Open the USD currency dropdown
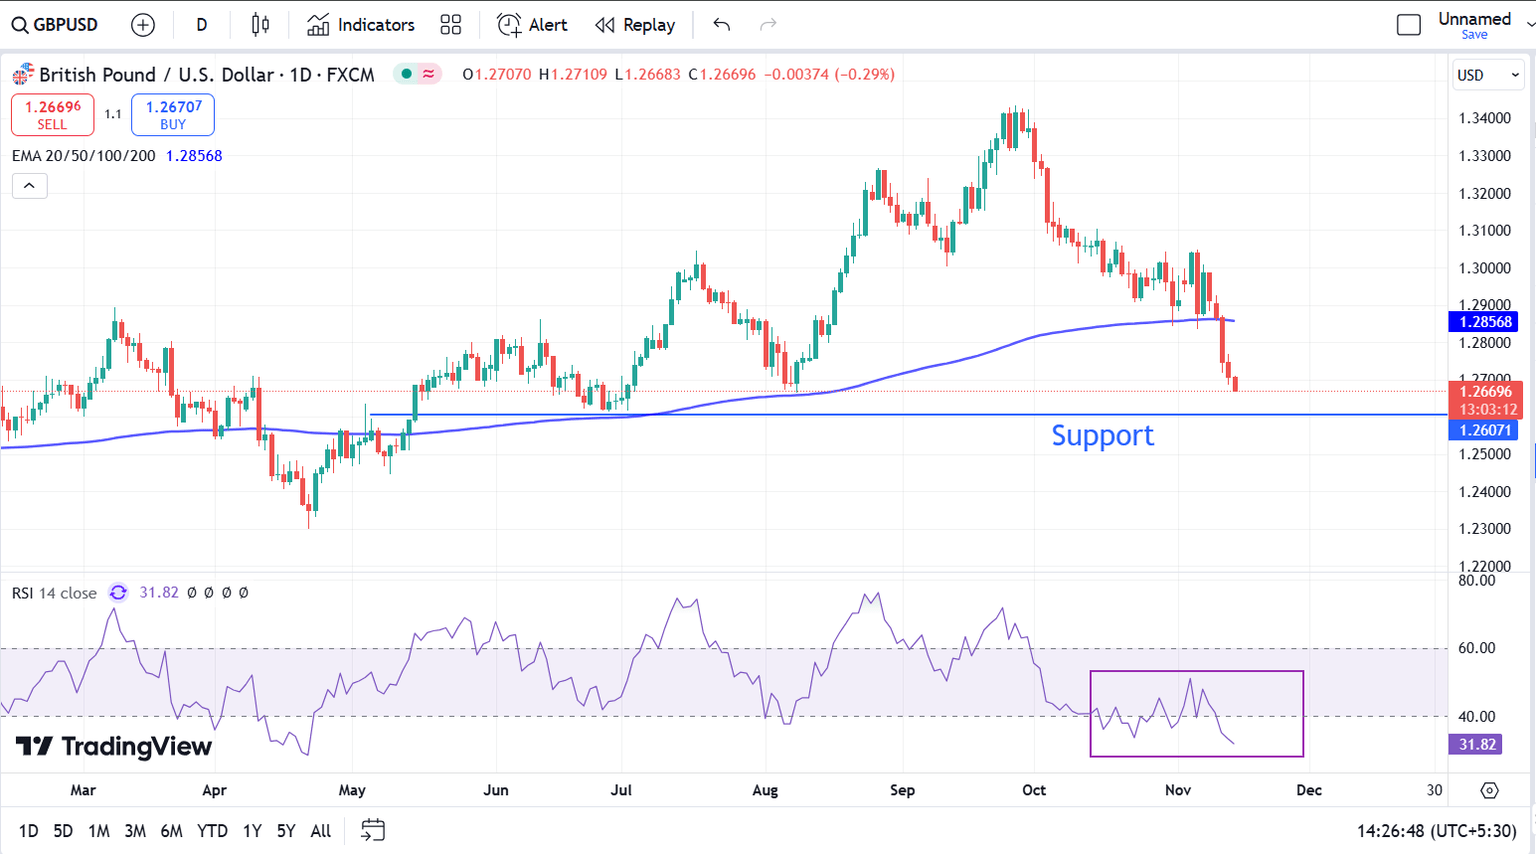 coord(1488,75)
